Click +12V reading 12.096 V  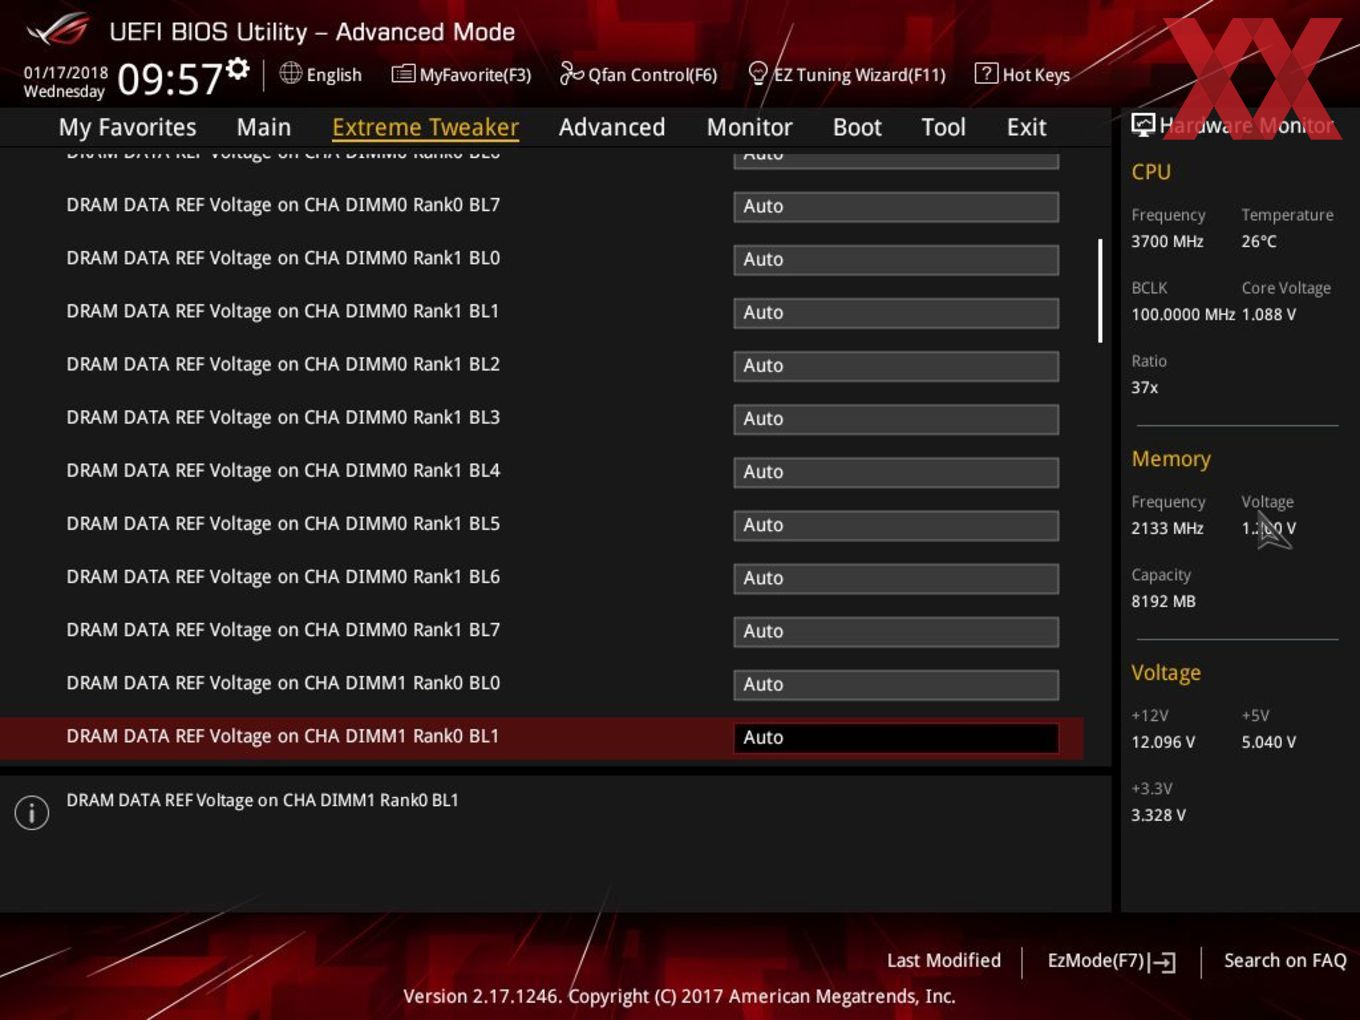[1163, 742]
